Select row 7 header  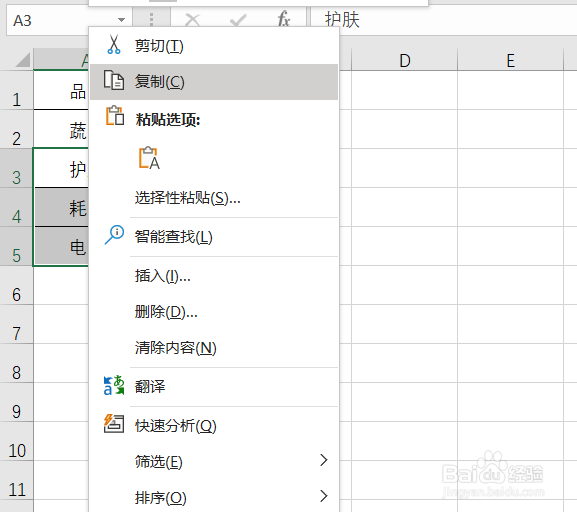[x=17, y=325]
